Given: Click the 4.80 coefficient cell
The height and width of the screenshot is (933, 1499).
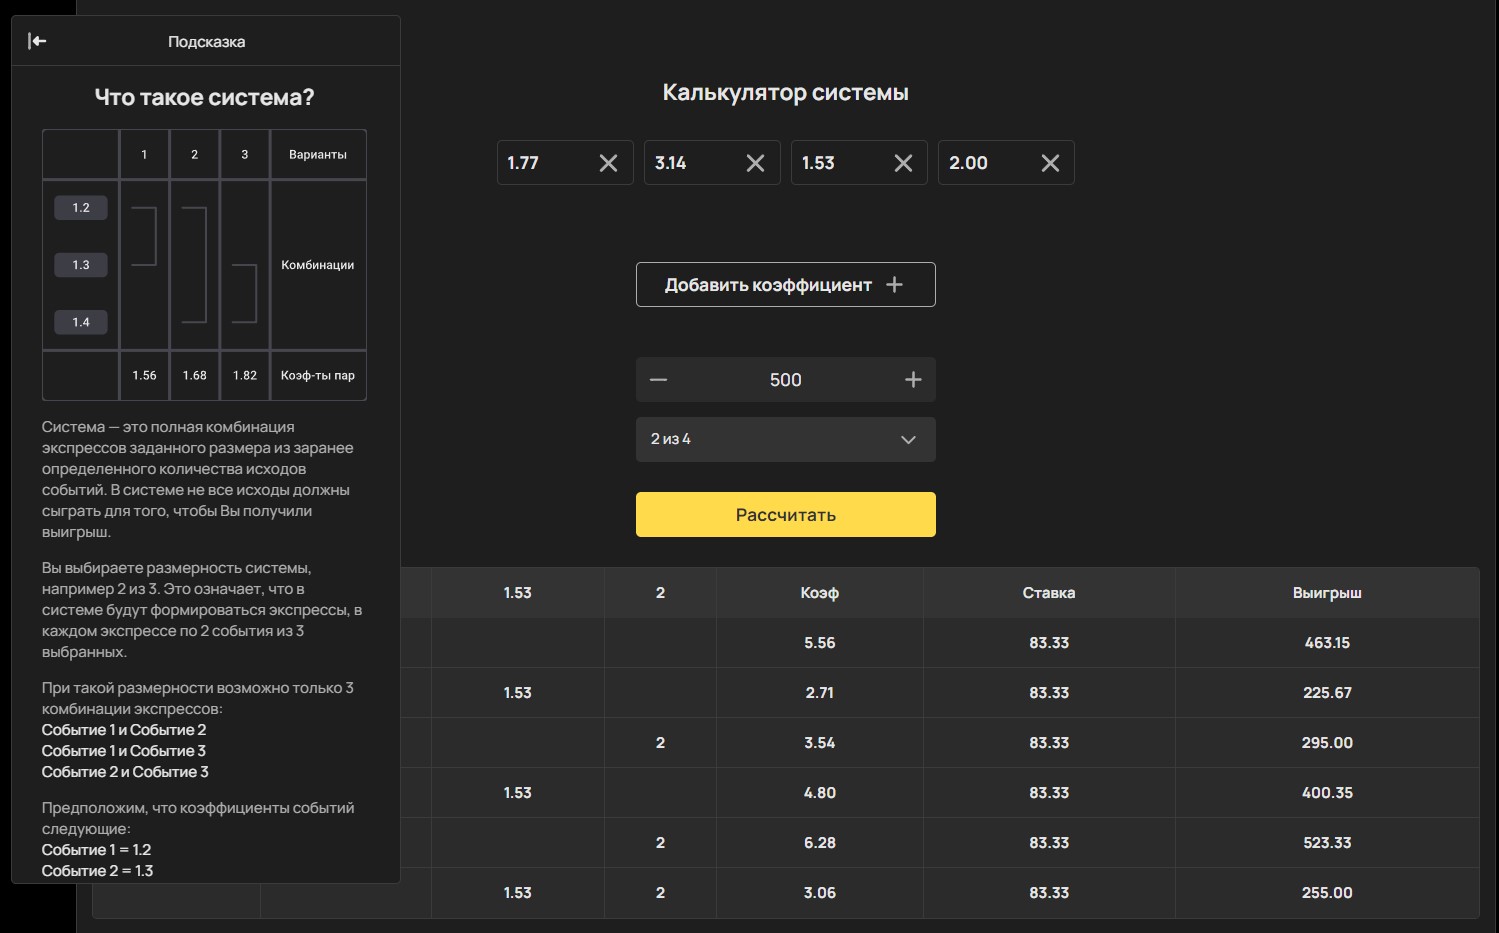Looking at the screenshot, I should 820,793.
